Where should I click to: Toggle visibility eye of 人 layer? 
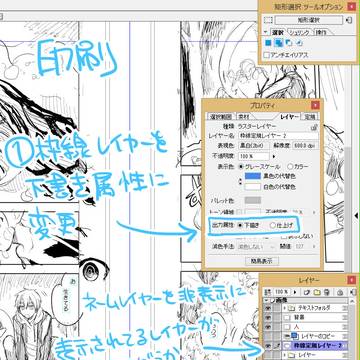pyautogui.click(x=267, y=326)
